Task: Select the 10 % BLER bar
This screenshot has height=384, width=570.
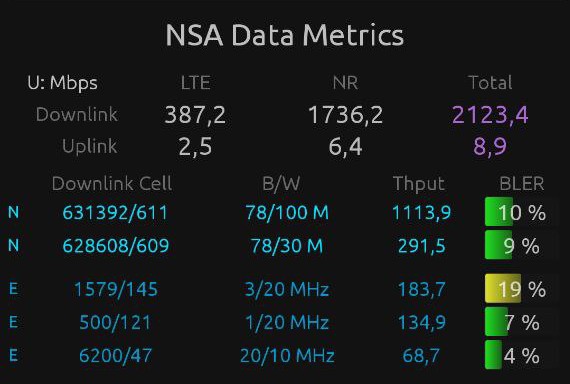Action: [521, 212]
